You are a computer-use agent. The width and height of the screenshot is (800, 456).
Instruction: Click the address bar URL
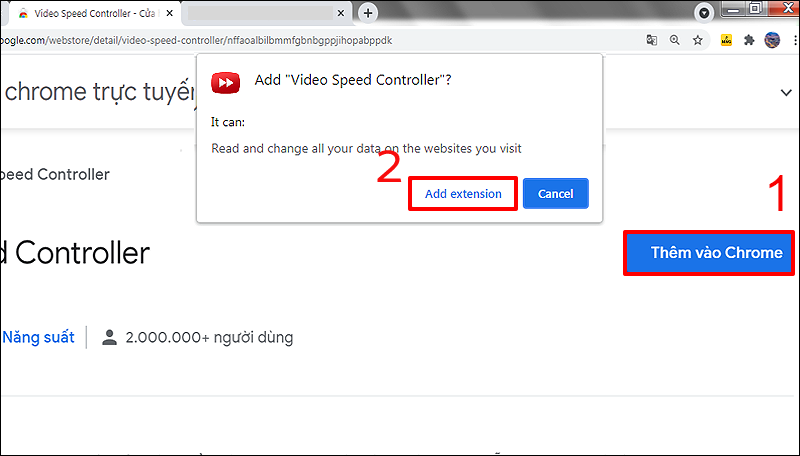pos(196,40)
